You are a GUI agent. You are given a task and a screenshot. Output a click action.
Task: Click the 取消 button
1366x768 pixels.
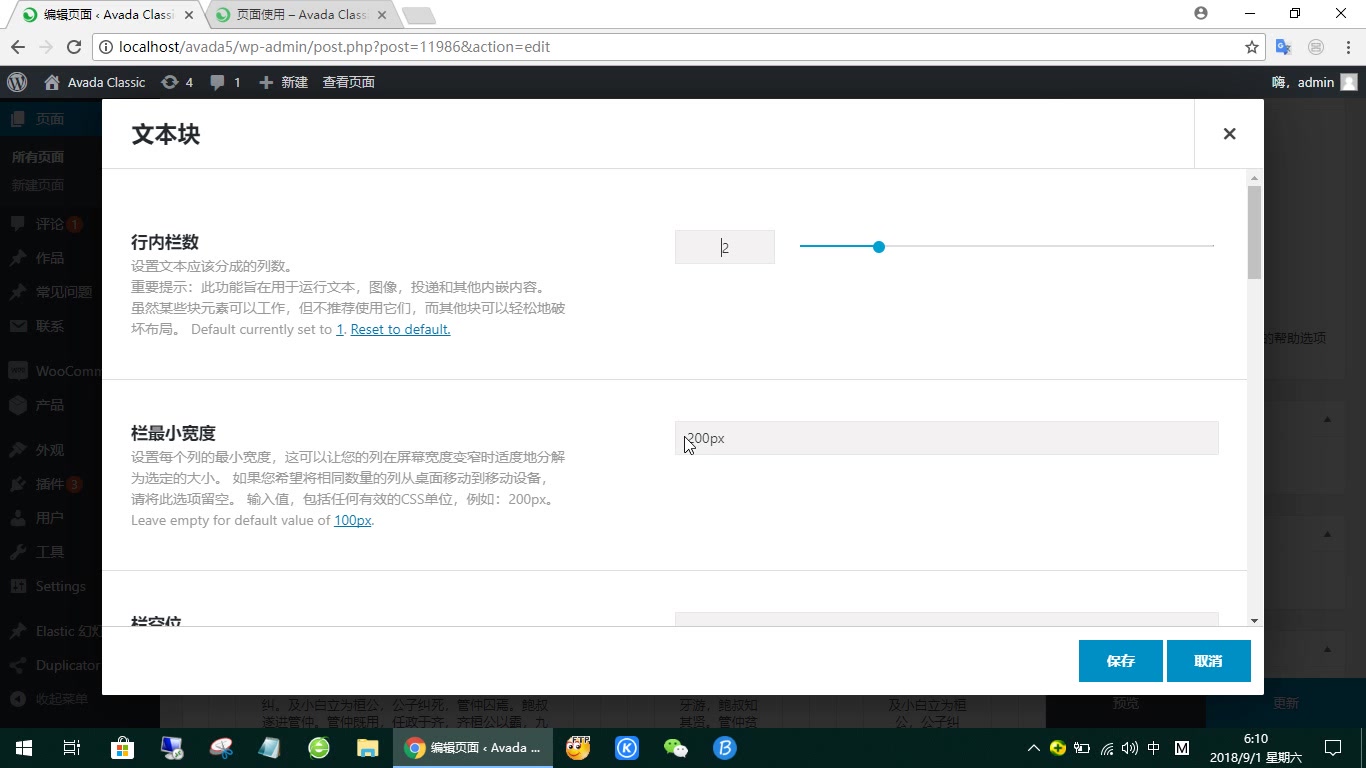[1208, 661]
